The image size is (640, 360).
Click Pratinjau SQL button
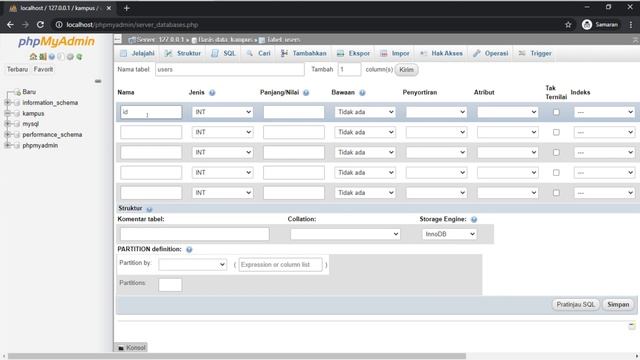(576, 304)
